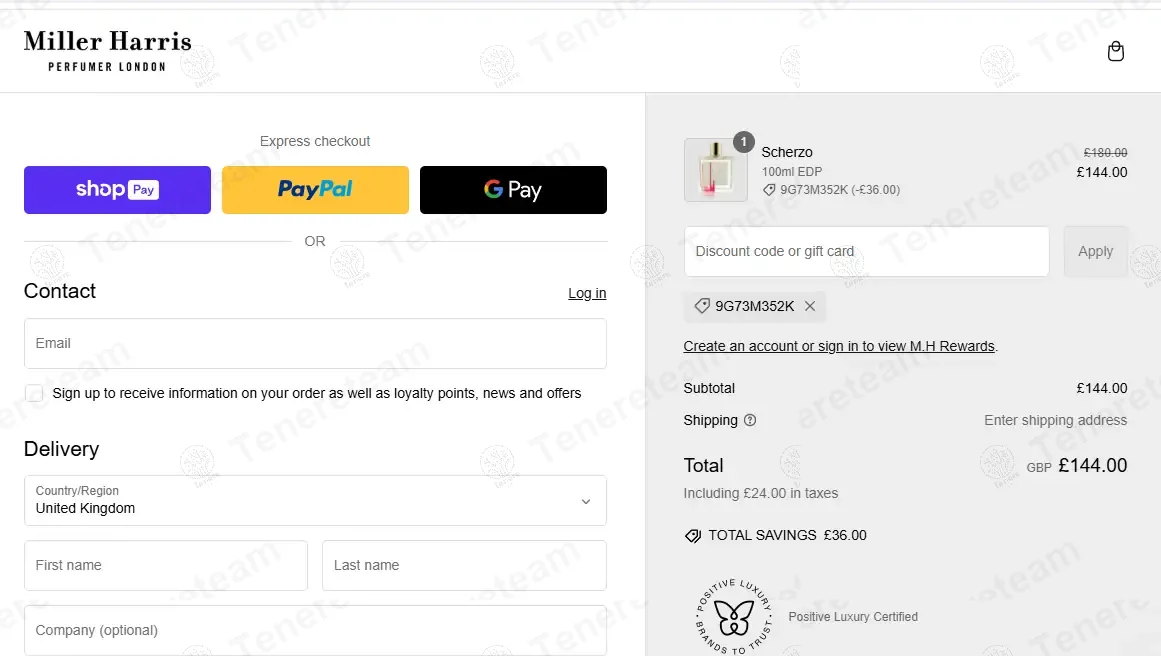The image size is (1161, 656).
Task: Click the Discount code or gift card field
Action: (x=866, y=252)
